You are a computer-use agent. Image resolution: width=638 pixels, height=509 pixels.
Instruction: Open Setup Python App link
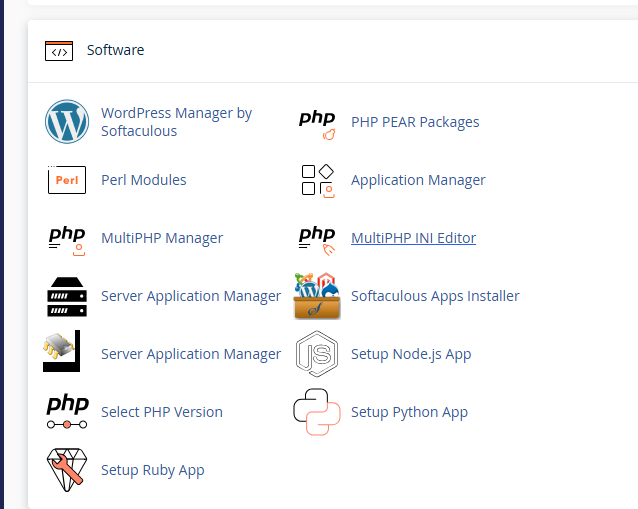pyautogui.click(x=409, y=412)
